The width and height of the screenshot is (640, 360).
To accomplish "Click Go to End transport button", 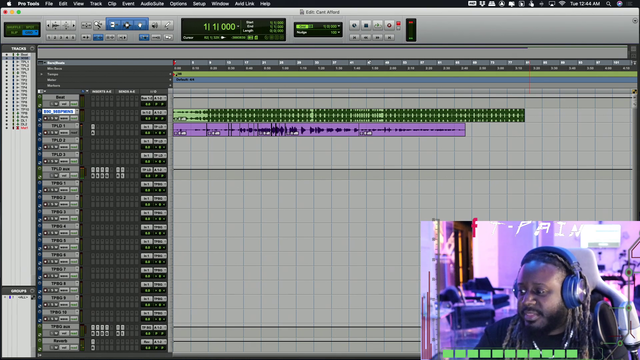I will [x=389, y=37].
